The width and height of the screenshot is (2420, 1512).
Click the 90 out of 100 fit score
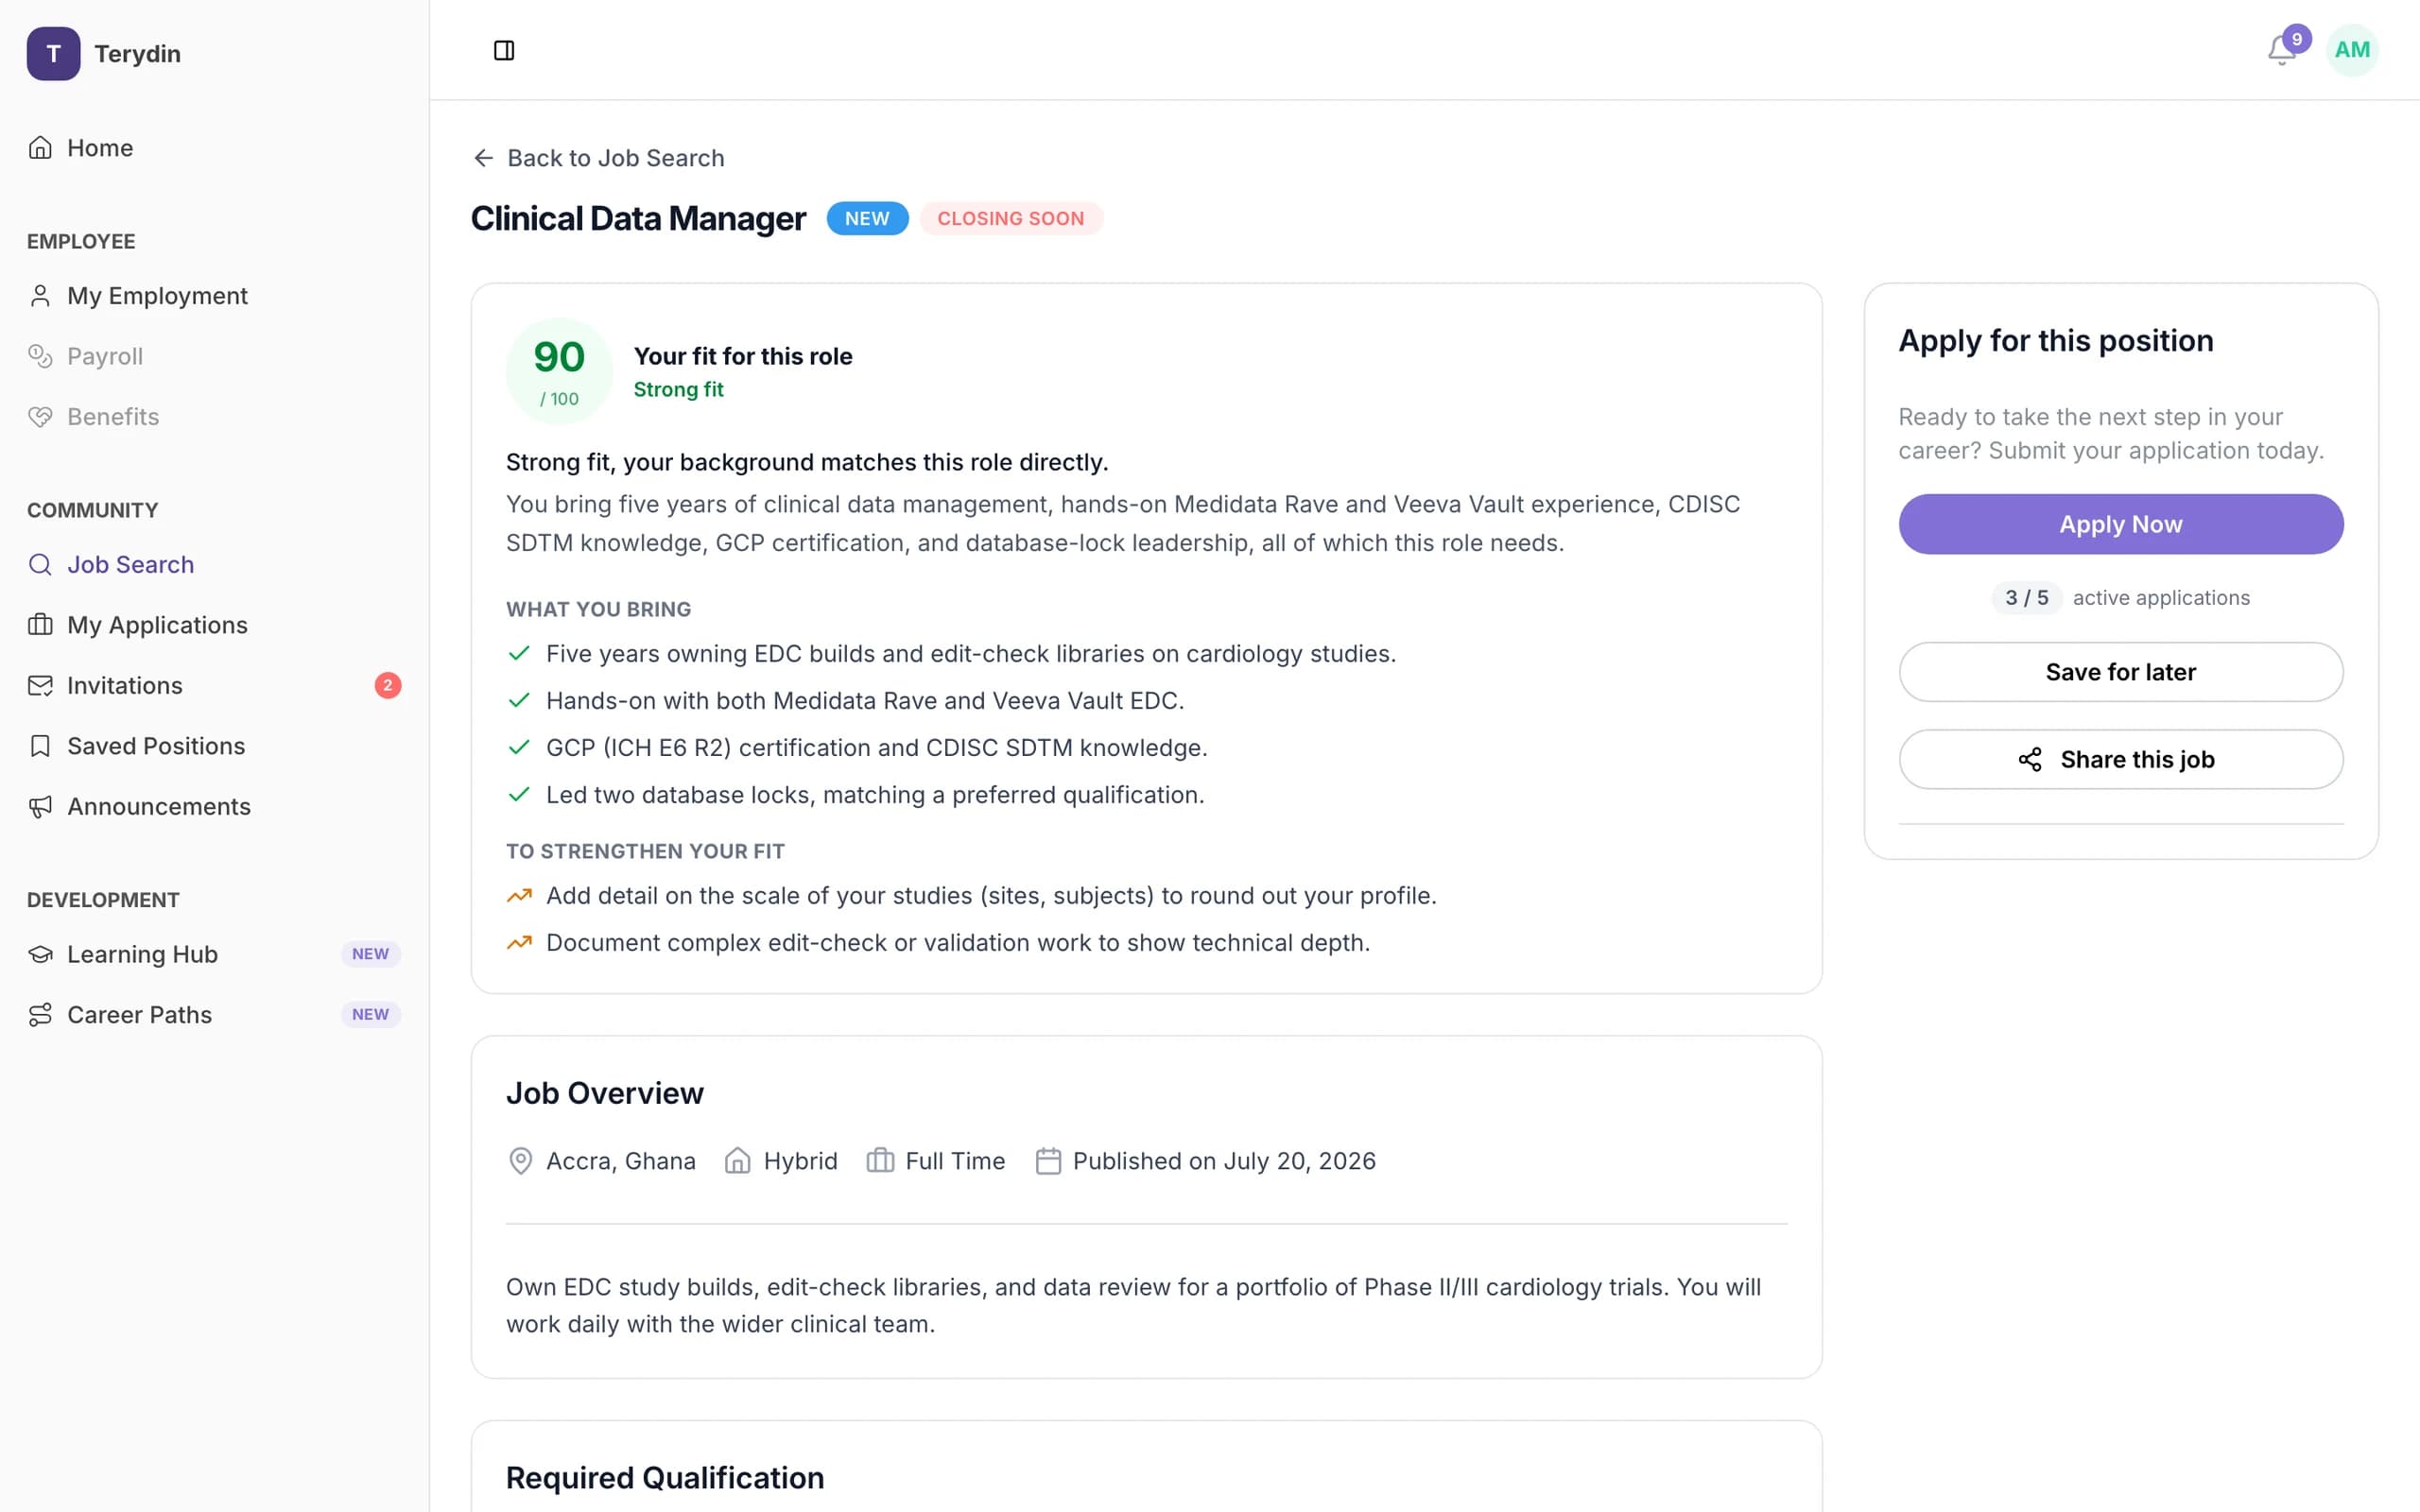point(559,371)
